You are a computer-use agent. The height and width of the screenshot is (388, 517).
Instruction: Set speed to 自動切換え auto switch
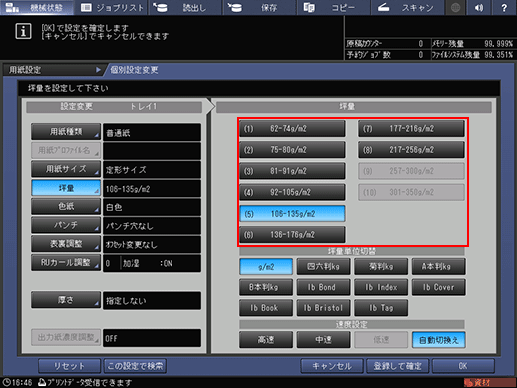[438, 340]
